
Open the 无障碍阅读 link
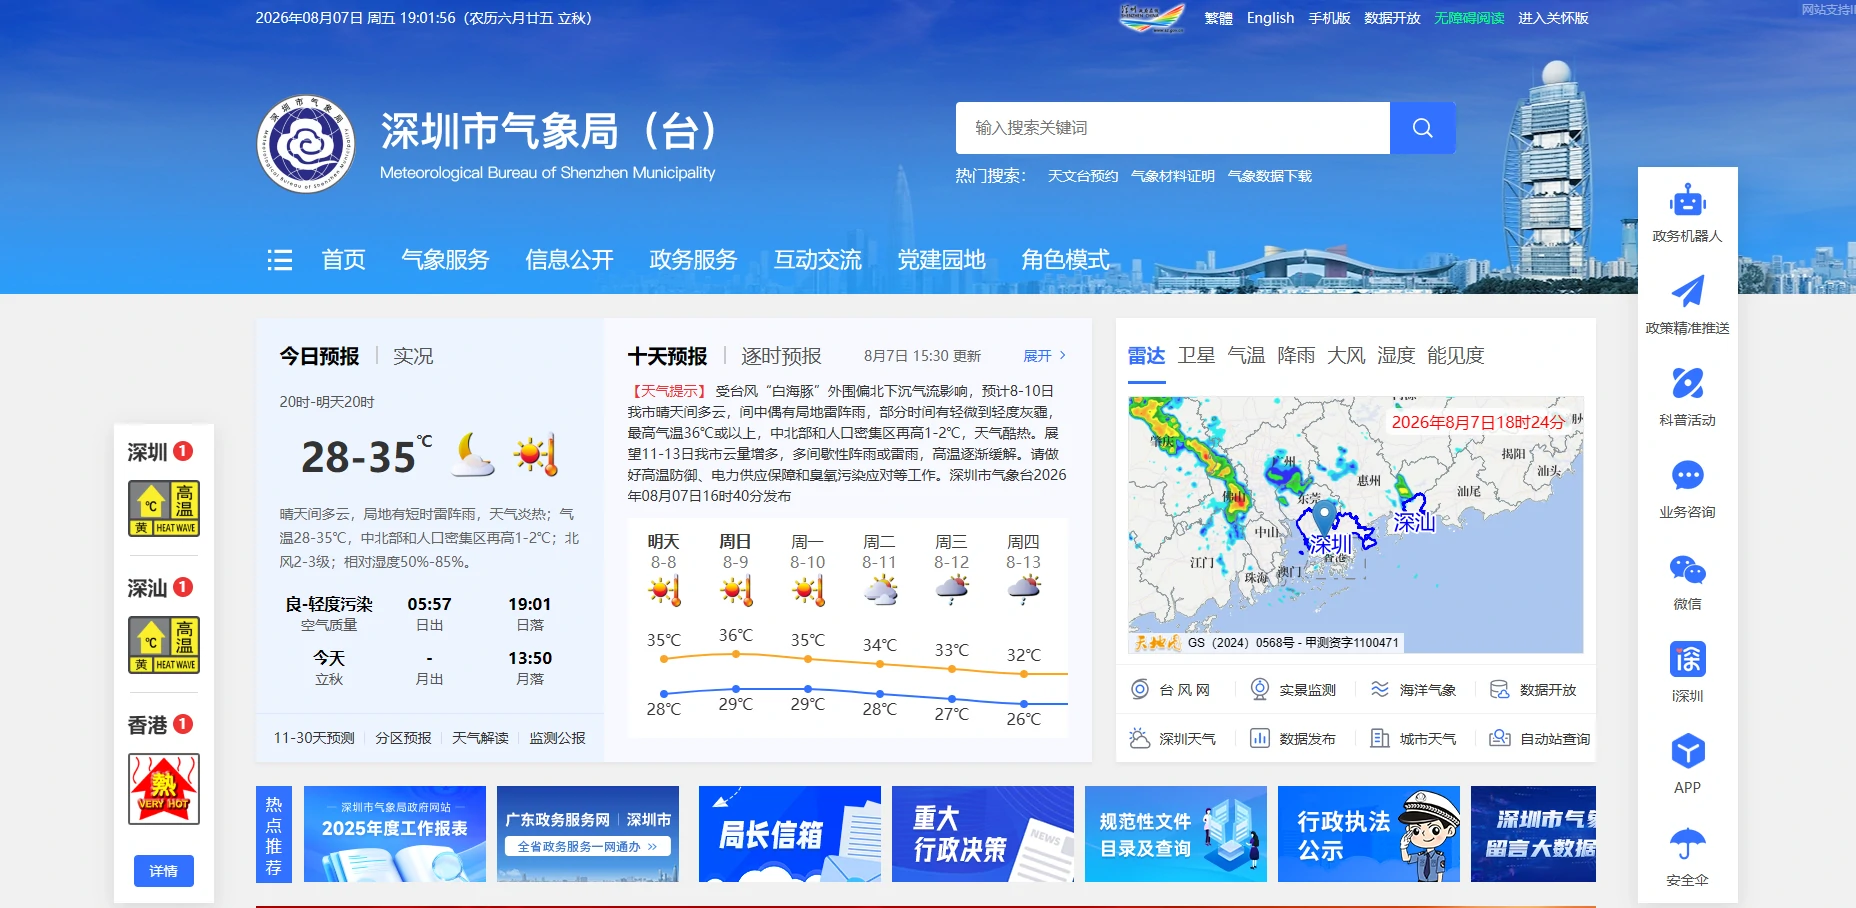click(1469, 18)
